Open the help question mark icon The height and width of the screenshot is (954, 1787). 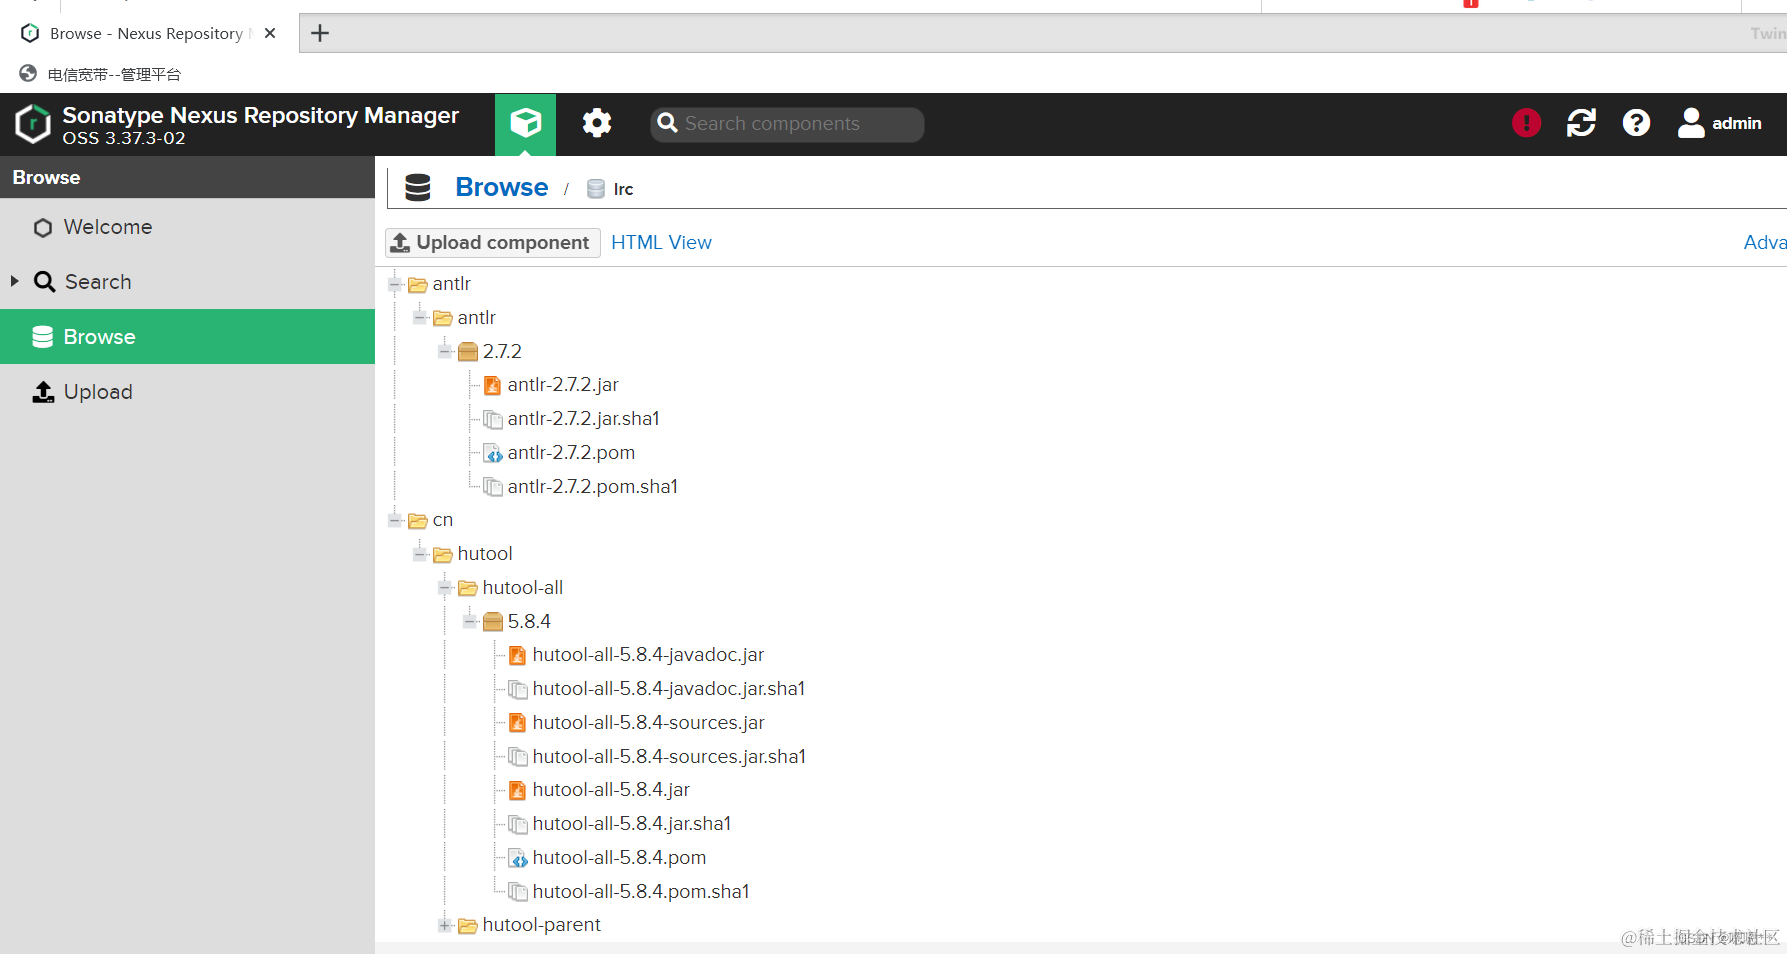(x=1636, y=123)
